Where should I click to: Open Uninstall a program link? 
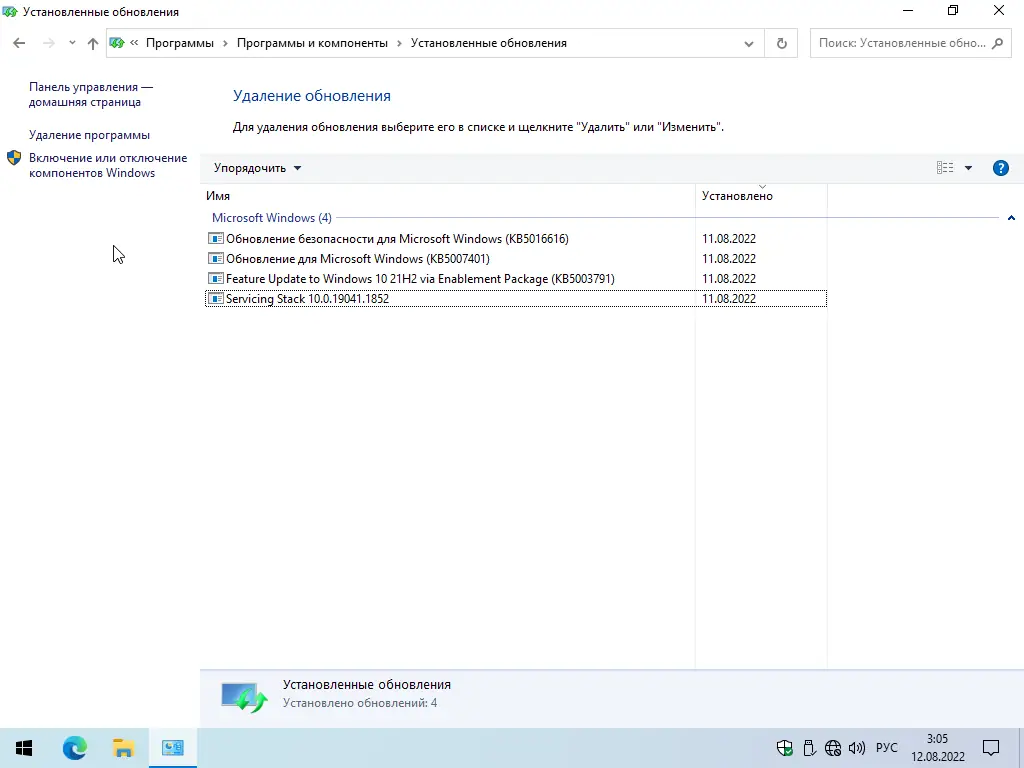(89, 135)
